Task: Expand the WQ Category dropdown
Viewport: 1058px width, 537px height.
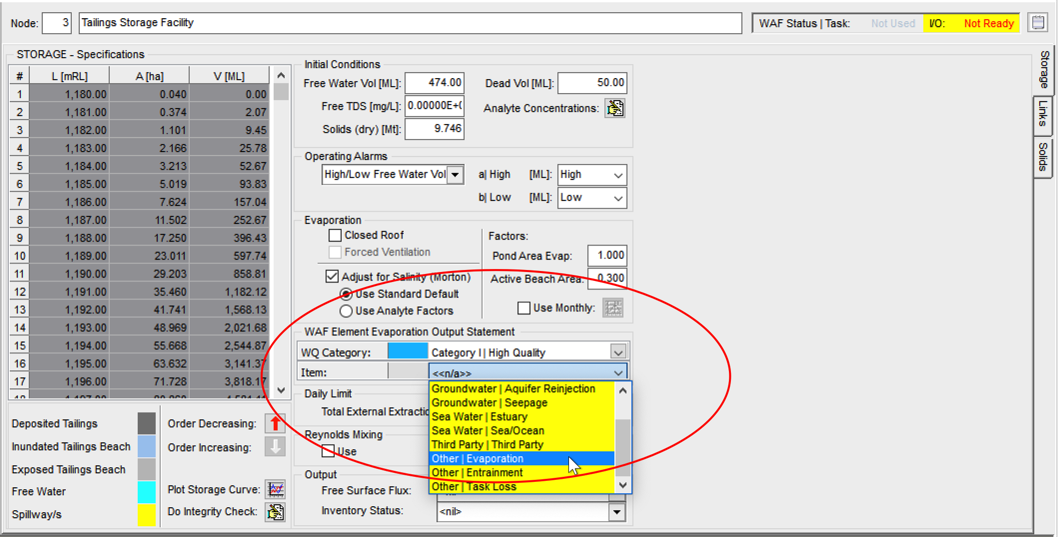Action: [x=618, y=352]
